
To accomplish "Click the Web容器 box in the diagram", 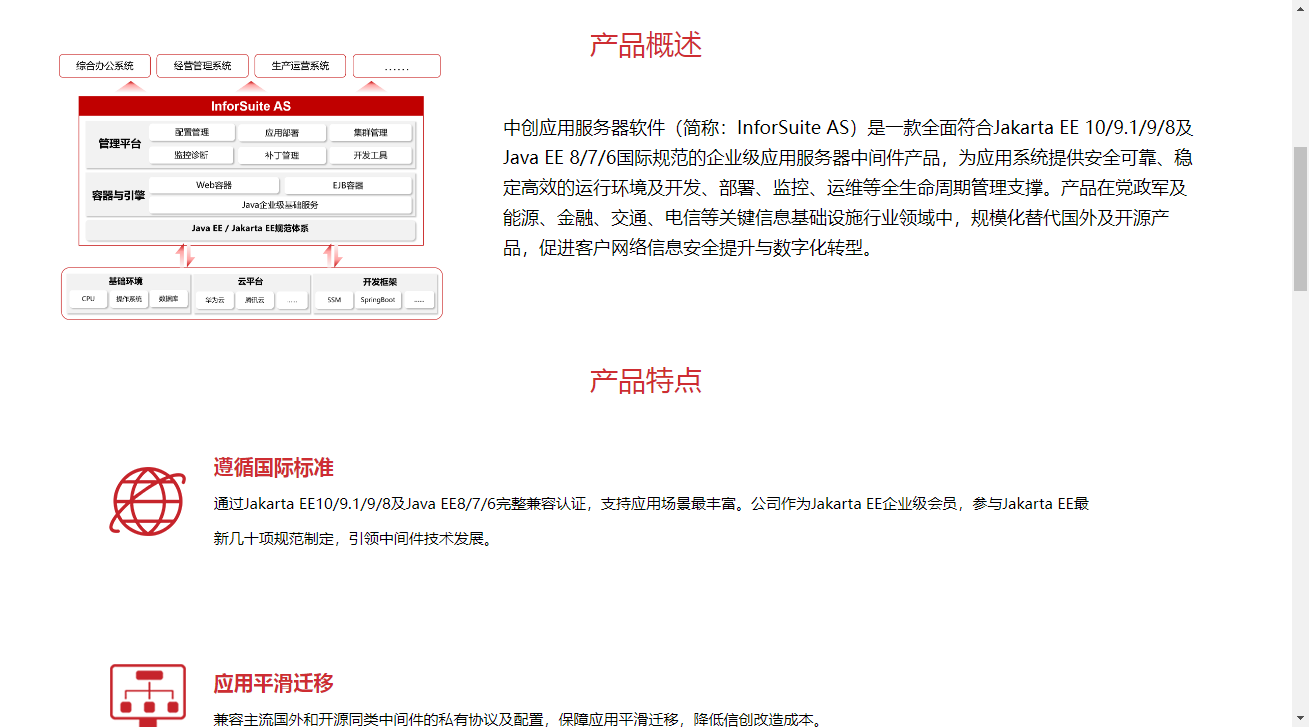I will [214, 186].
